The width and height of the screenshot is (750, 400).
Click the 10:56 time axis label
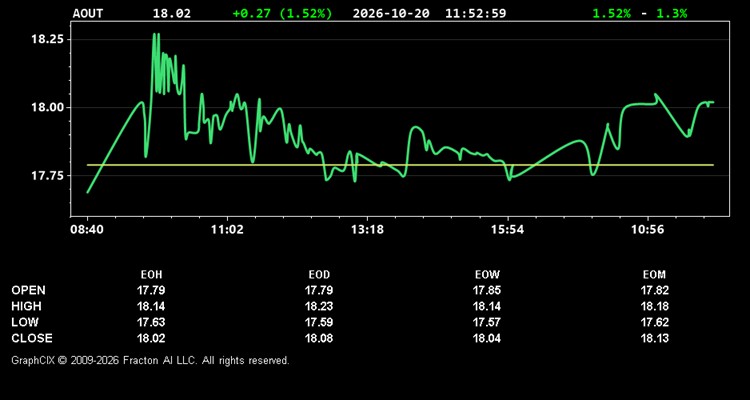click(x=648, y=230)
